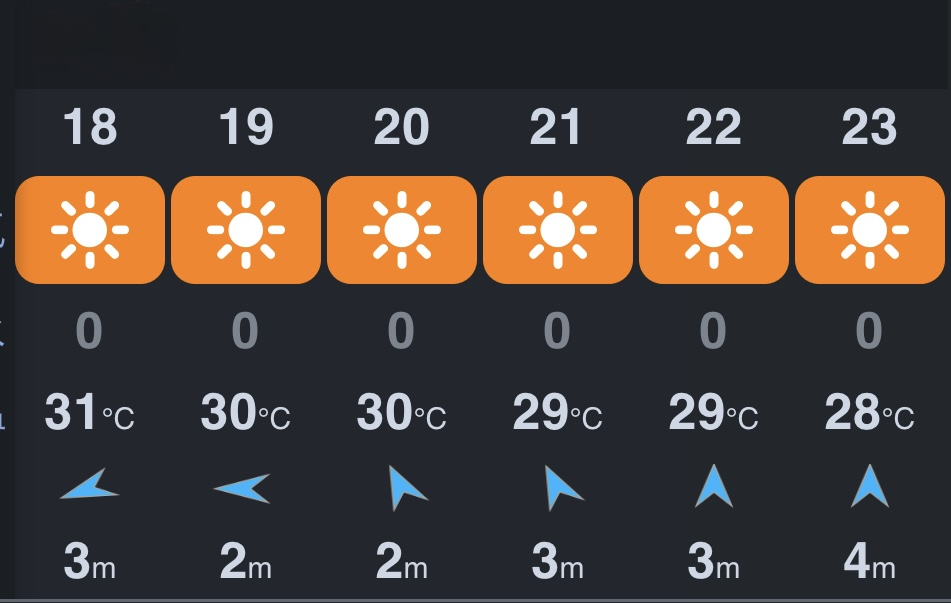Click the 31°C temperature reading
This screenshot has height=603, width=951.
(89, 413)
